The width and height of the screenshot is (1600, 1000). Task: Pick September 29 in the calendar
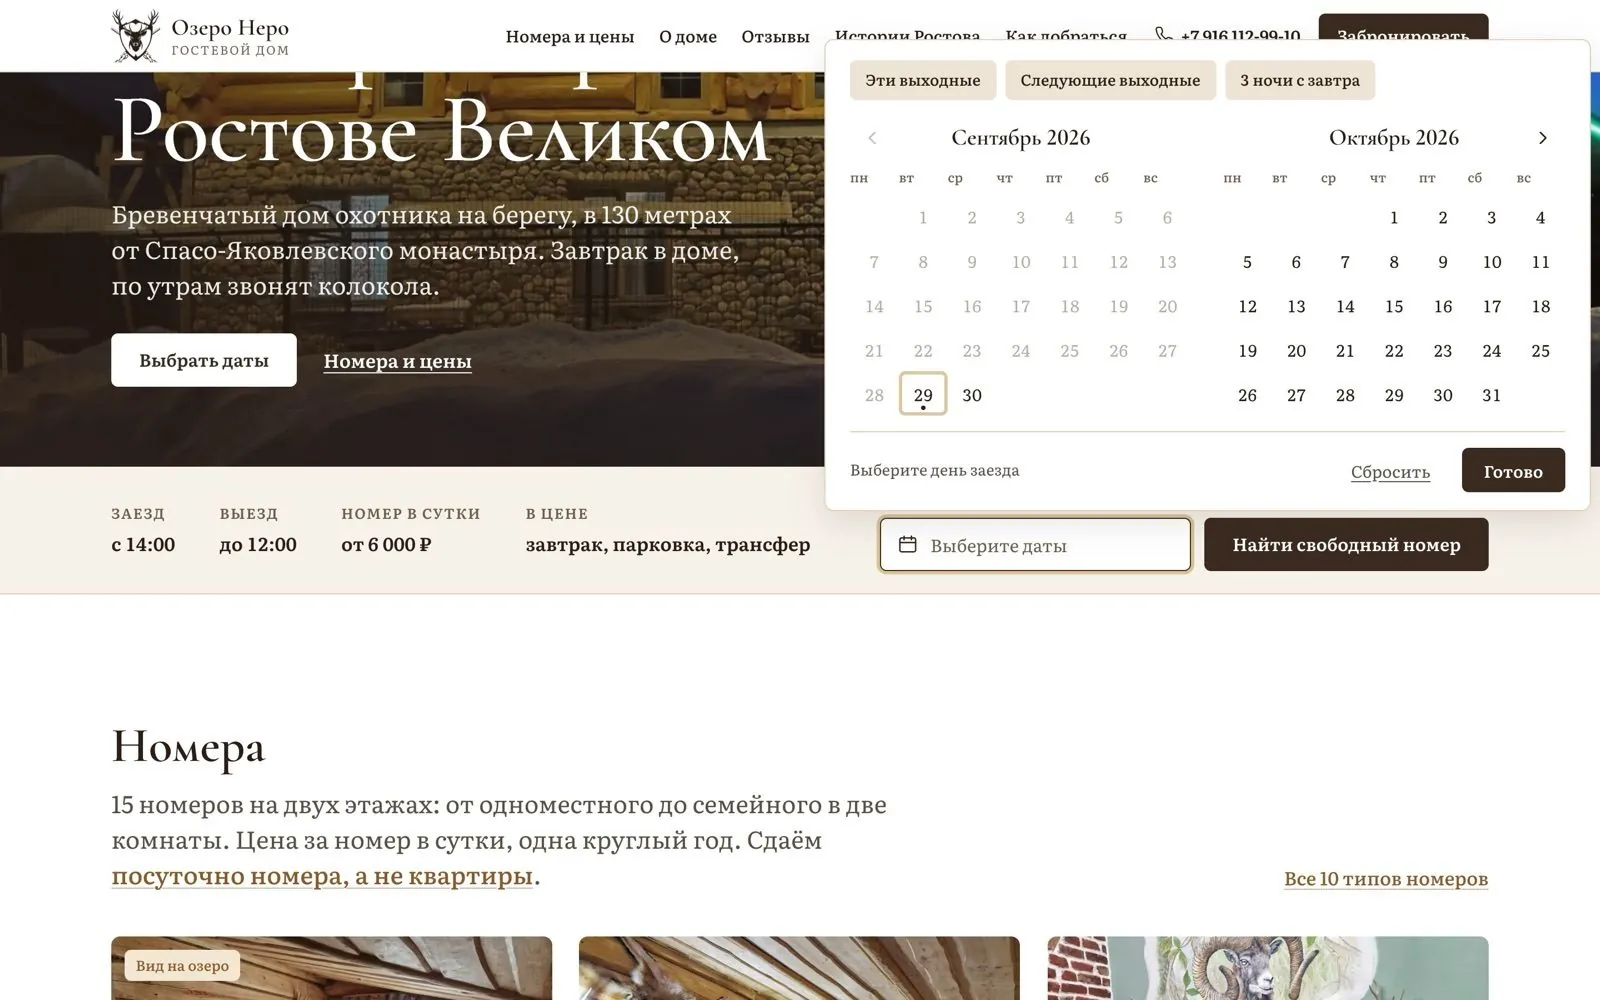point(923,395)
